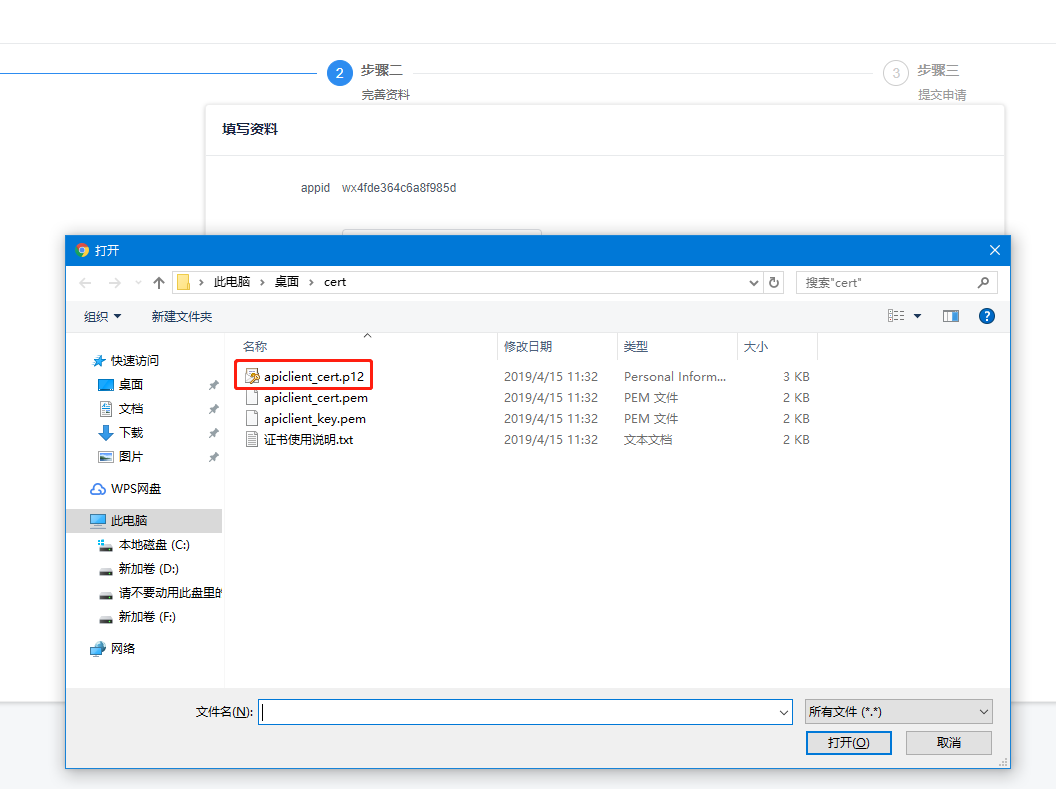Sort by the 名称 column header
This screenshot has height=789, width=1056.
click(x=255, y=347)
